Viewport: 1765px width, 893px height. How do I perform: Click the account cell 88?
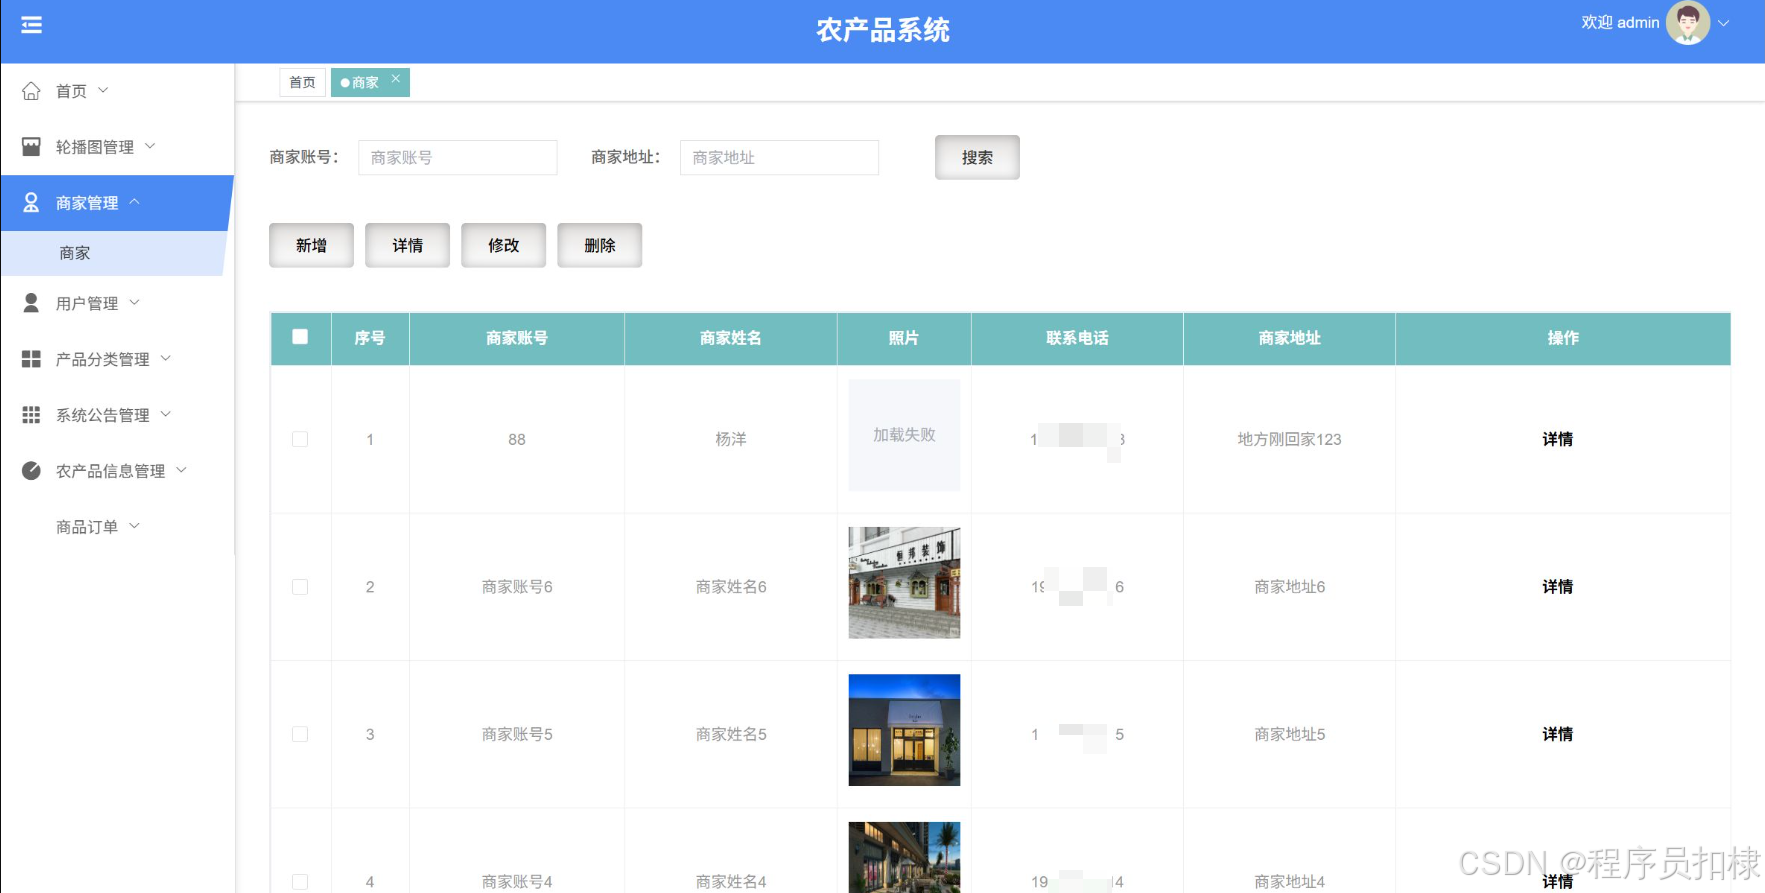click(x=517, y=439)
